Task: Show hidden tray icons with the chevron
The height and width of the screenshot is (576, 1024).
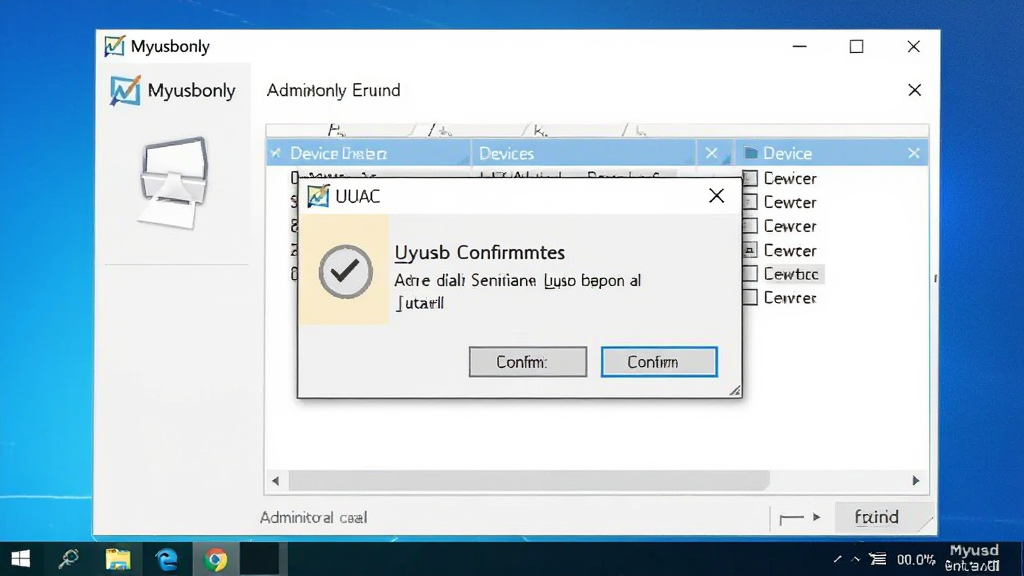Action: [856, 559]
